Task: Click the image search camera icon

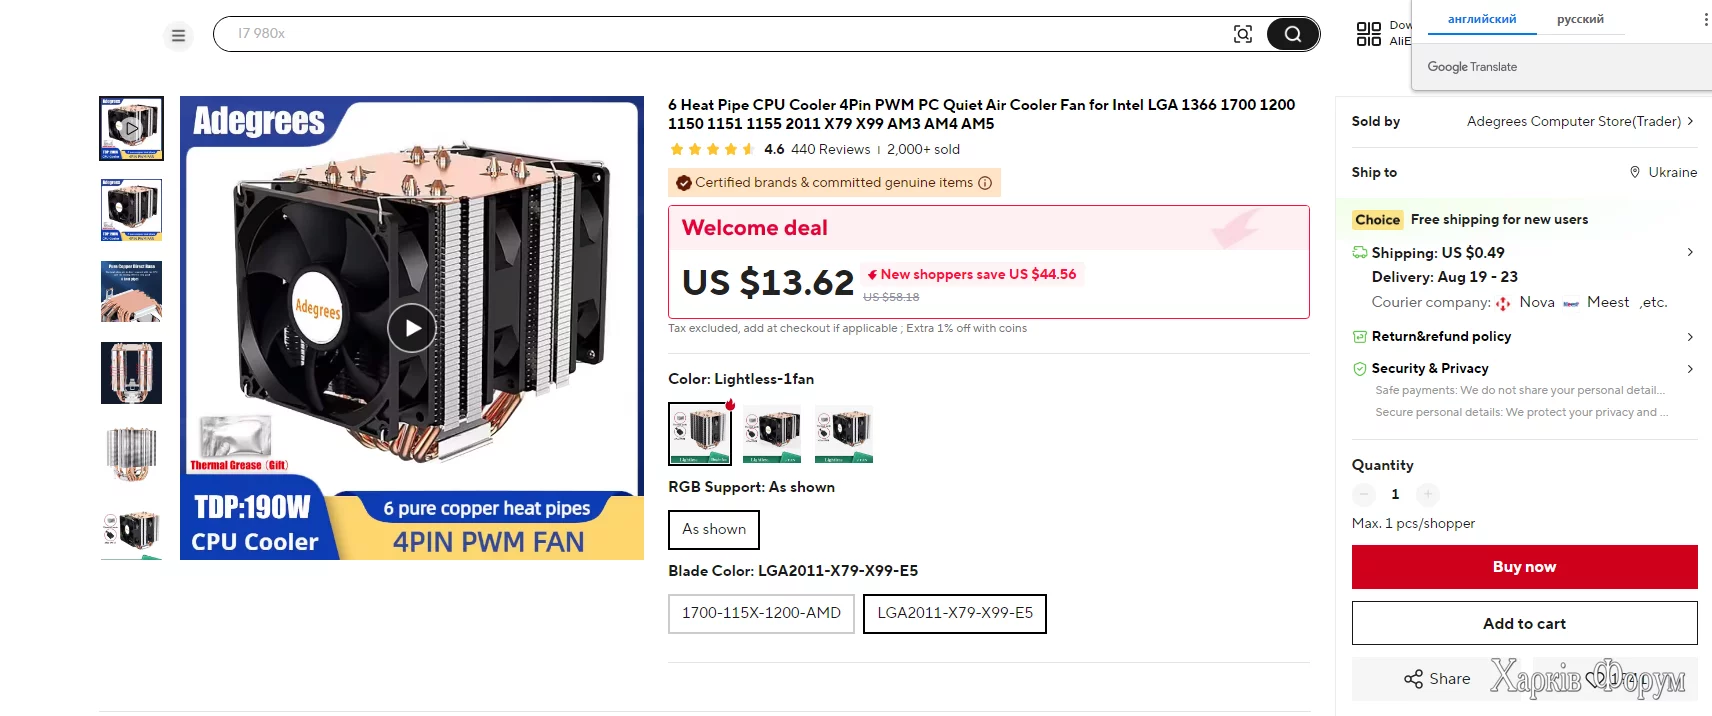Action: (x=1243, y=34)
